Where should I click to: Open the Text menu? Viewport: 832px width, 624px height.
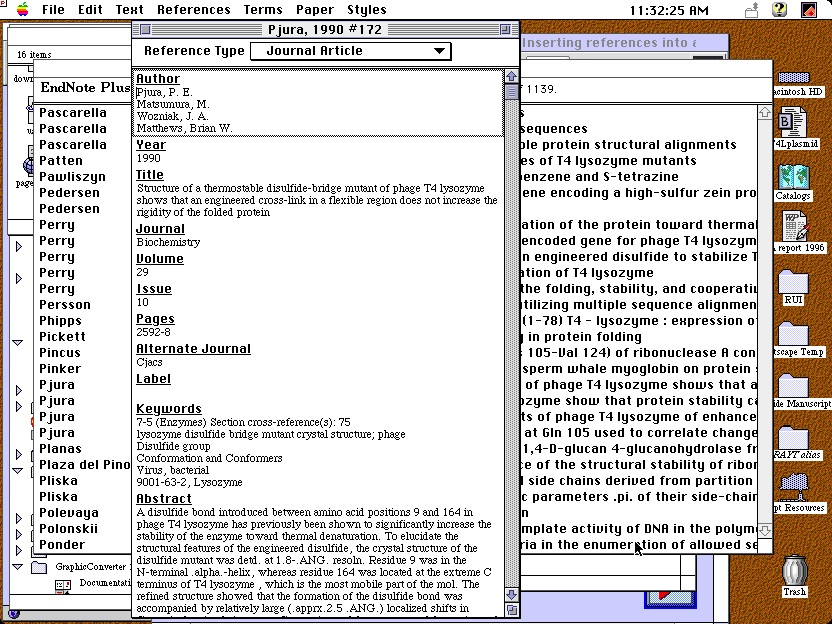129,10
